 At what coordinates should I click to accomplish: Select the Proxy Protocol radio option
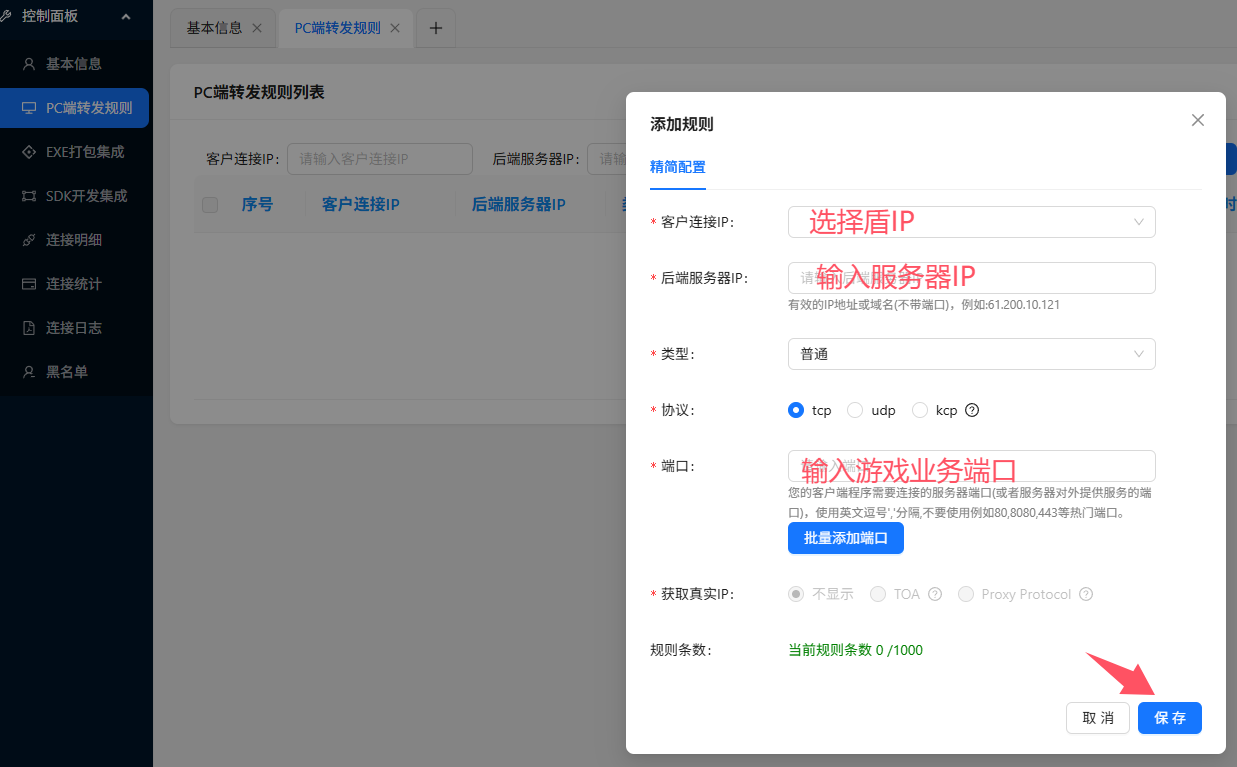pyautogui.click(x=966, y=594)
